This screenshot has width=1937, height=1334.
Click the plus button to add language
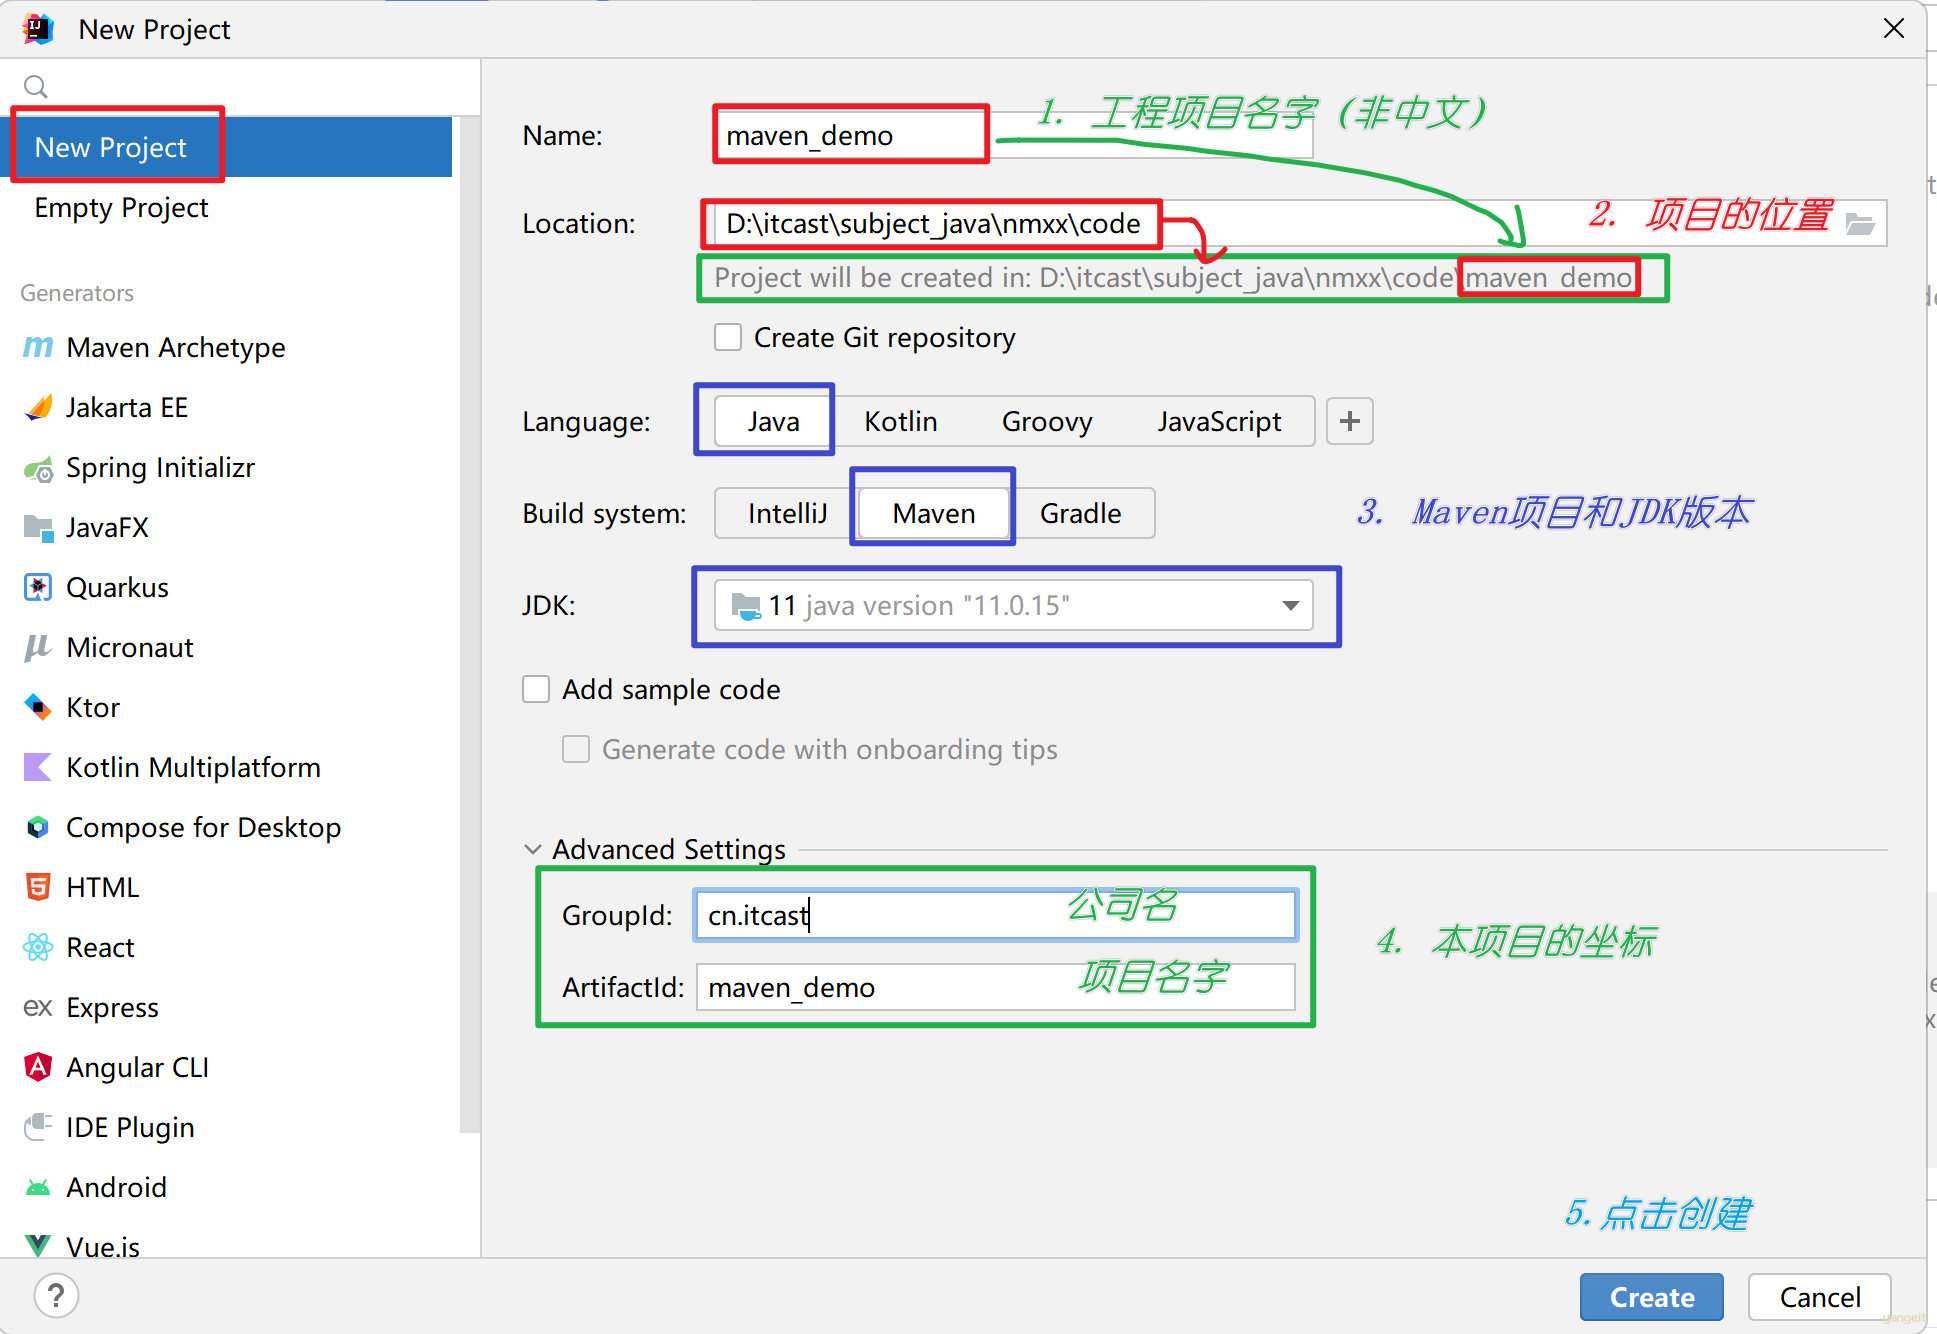click(1349, 421)
